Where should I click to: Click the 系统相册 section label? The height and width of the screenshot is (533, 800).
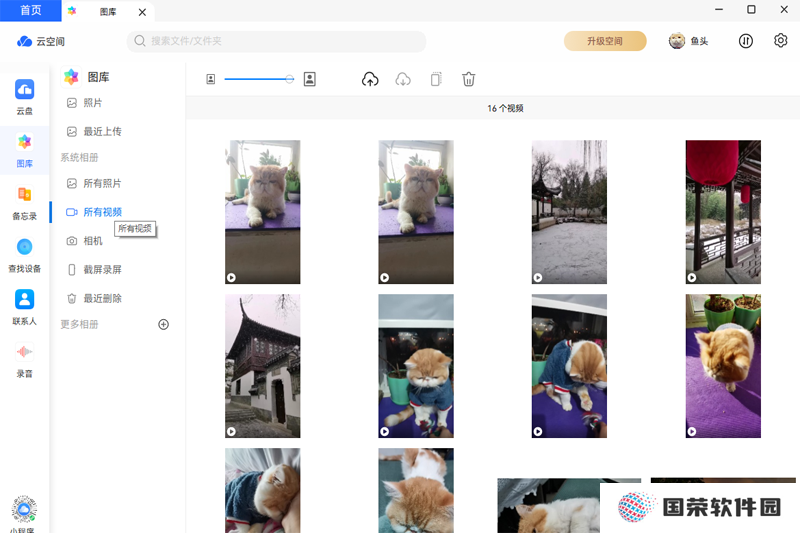point(79,158)
